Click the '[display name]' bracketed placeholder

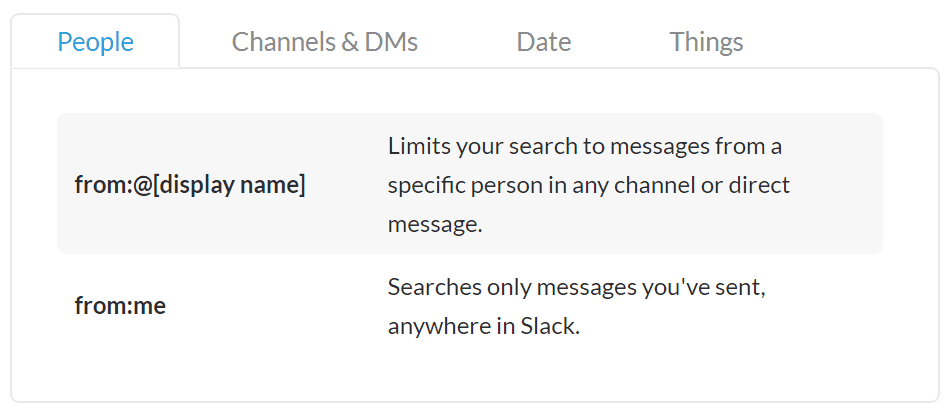(230, 185)
